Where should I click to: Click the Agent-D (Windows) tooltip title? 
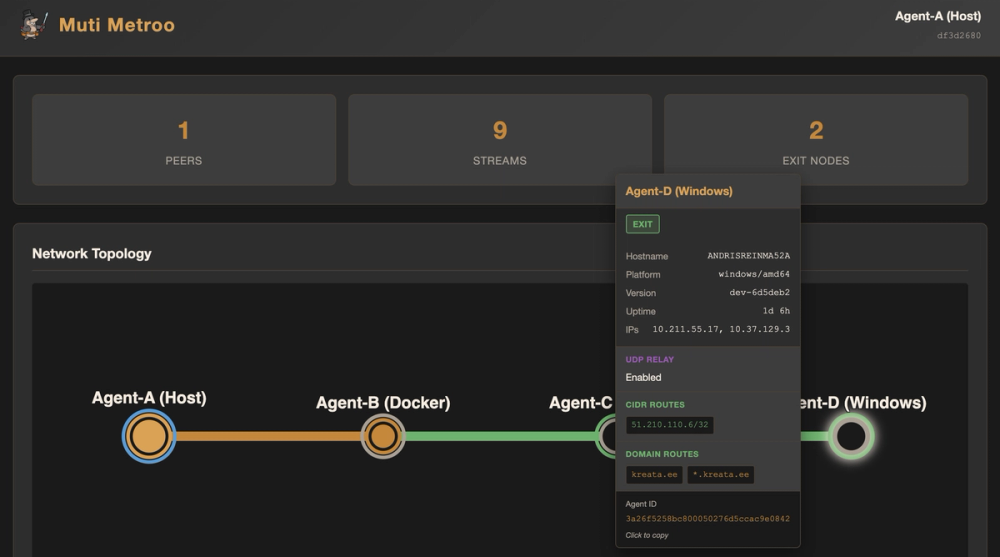[679, 191]
